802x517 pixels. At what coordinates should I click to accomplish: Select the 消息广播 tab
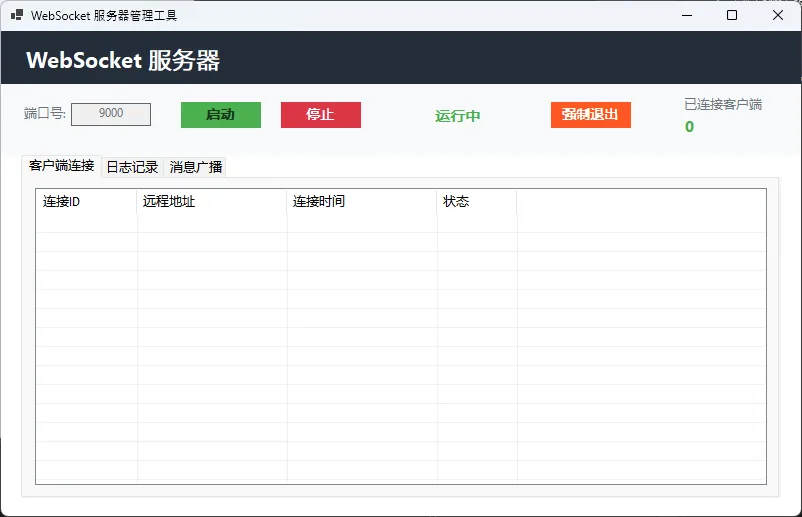tap(196, 167)
